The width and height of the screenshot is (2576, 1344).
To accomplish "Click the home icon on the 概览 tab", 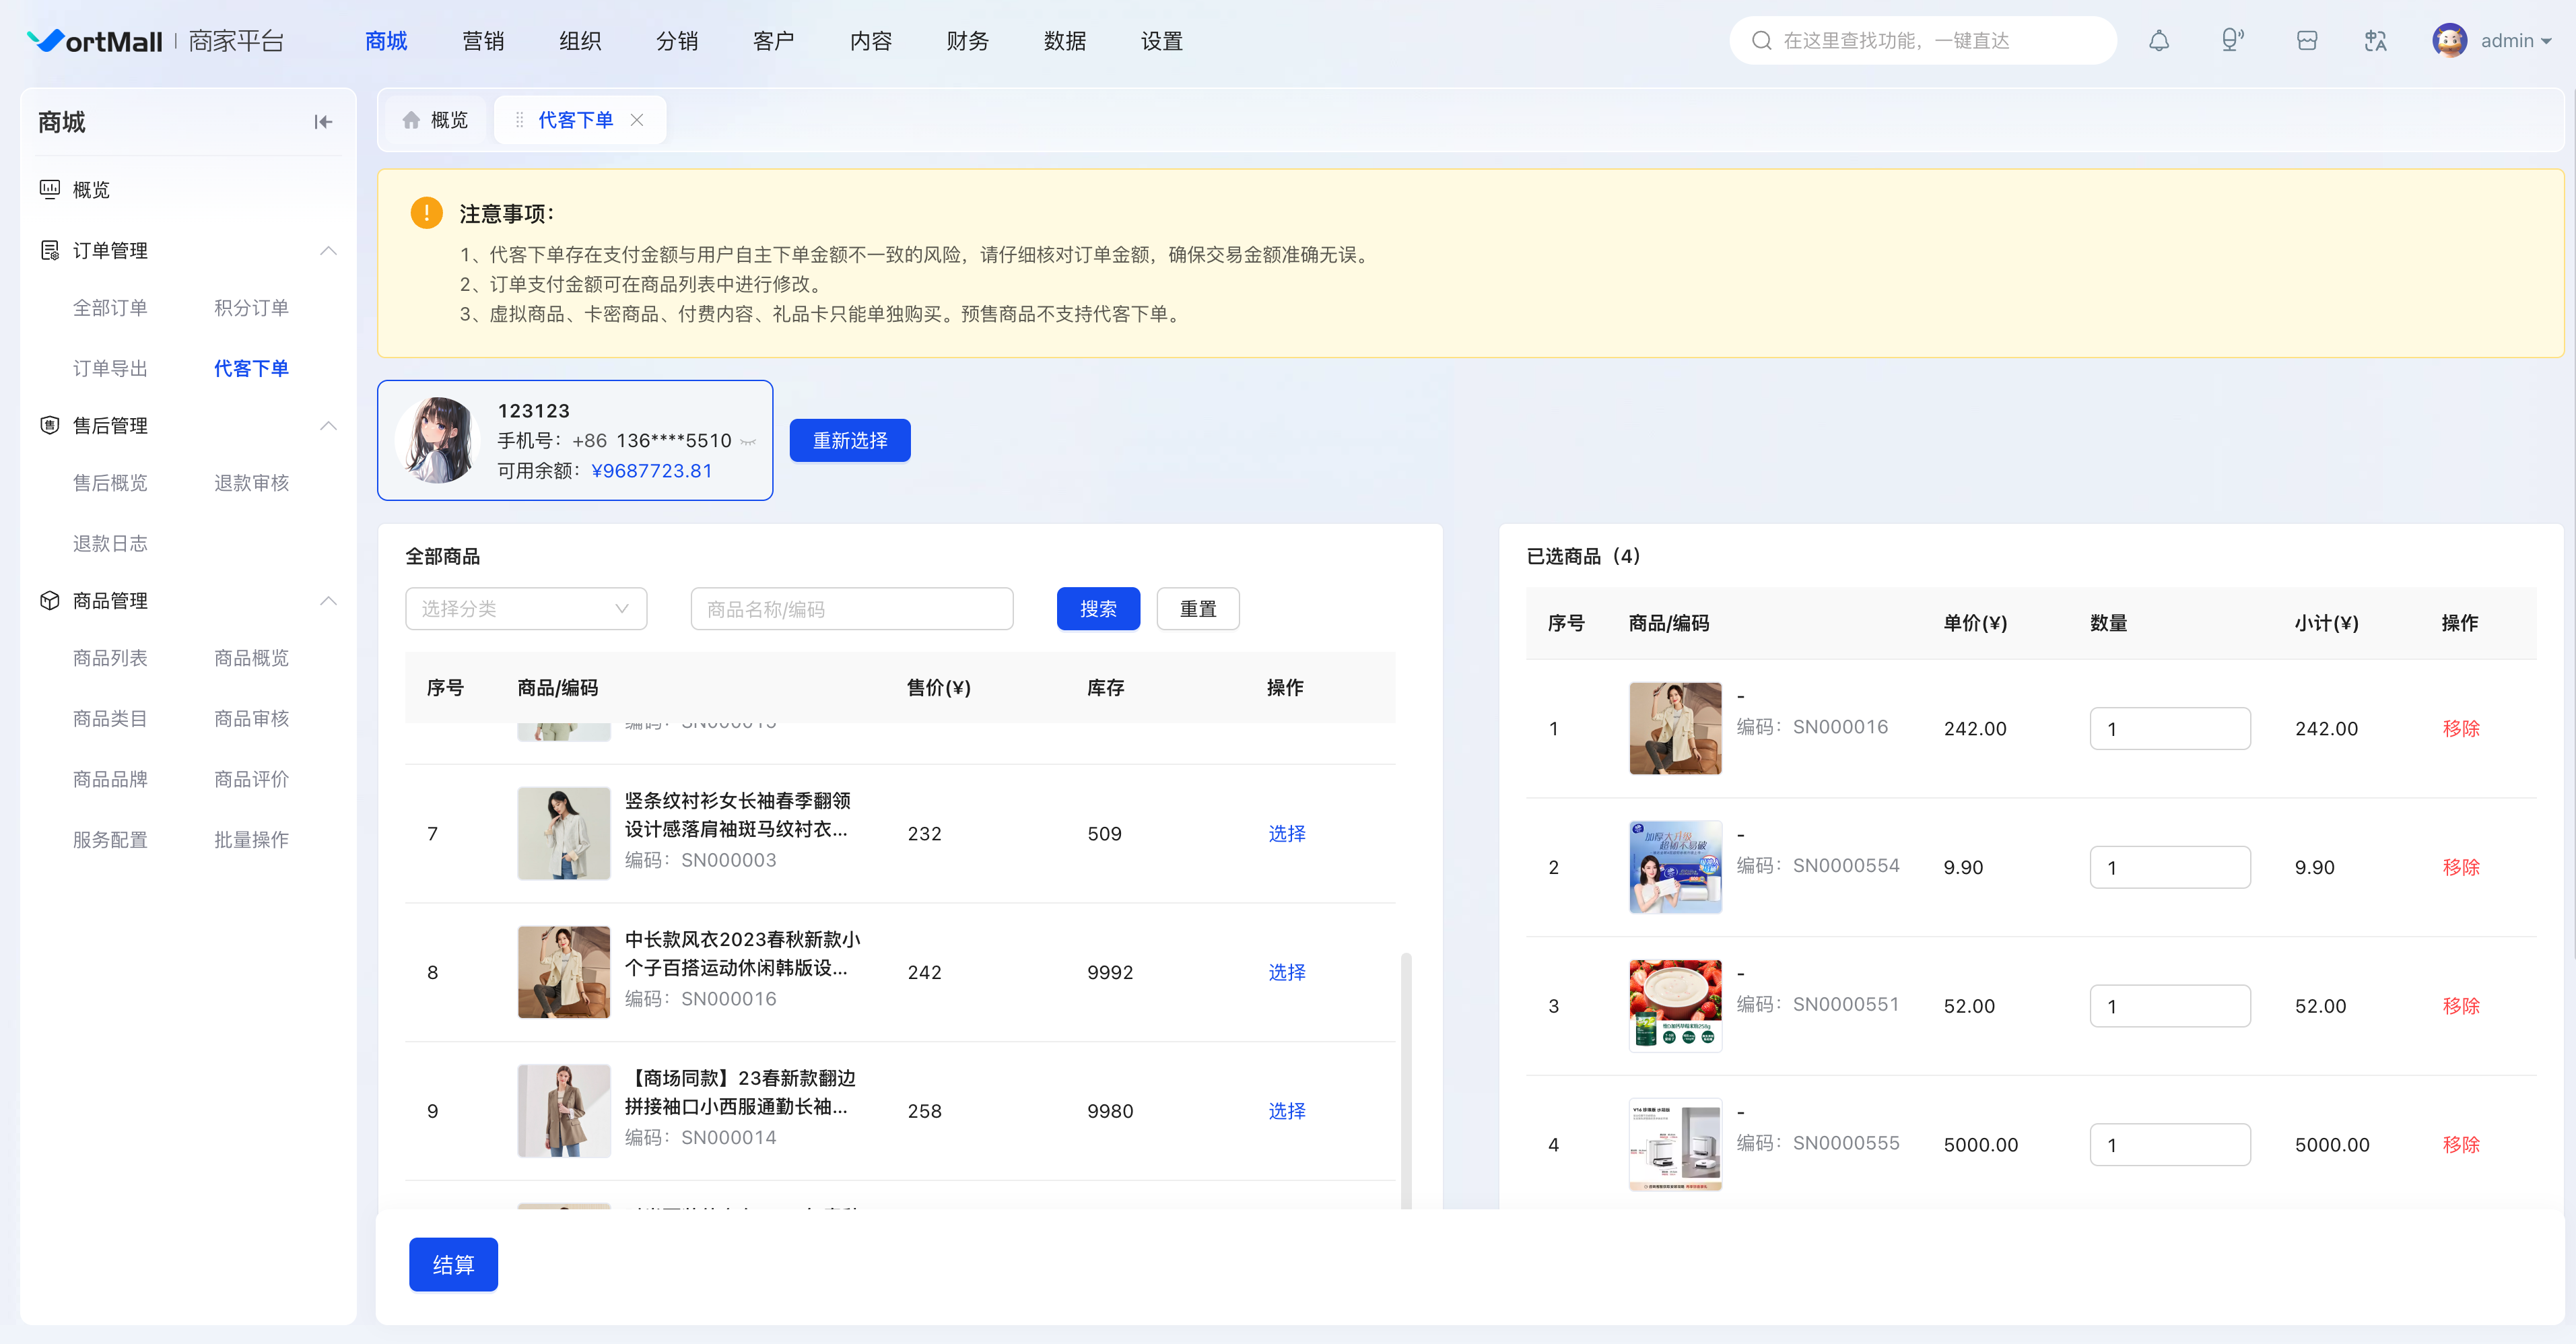I will click(411, 120).
